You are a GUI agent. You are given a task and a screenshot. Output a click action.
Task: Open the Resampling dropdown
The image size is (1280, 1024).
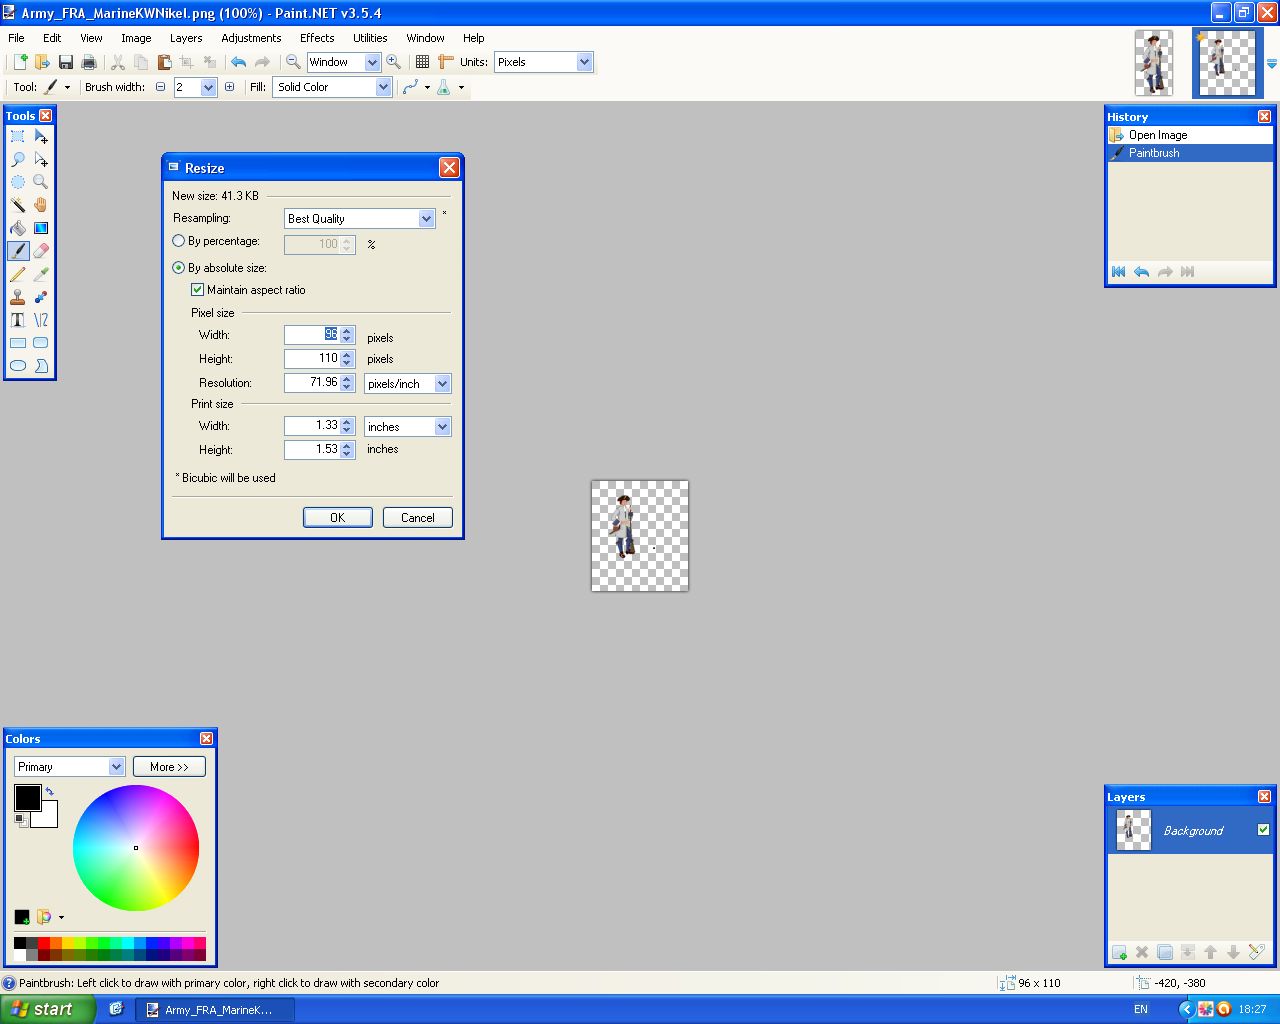point(360,219)
